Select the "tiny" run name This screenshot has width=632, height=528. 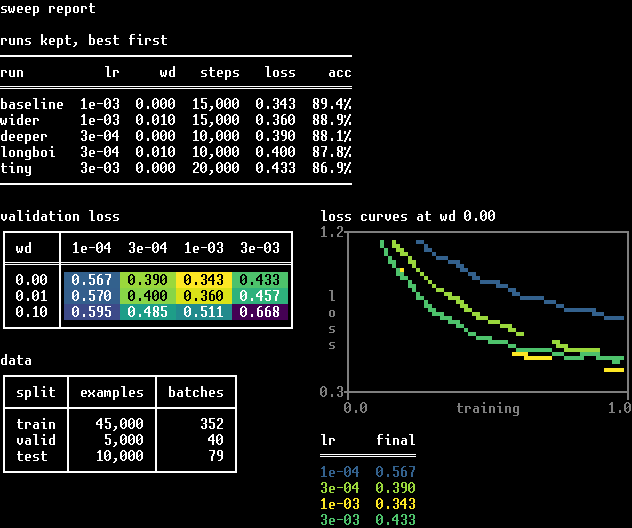pos(16,168)
